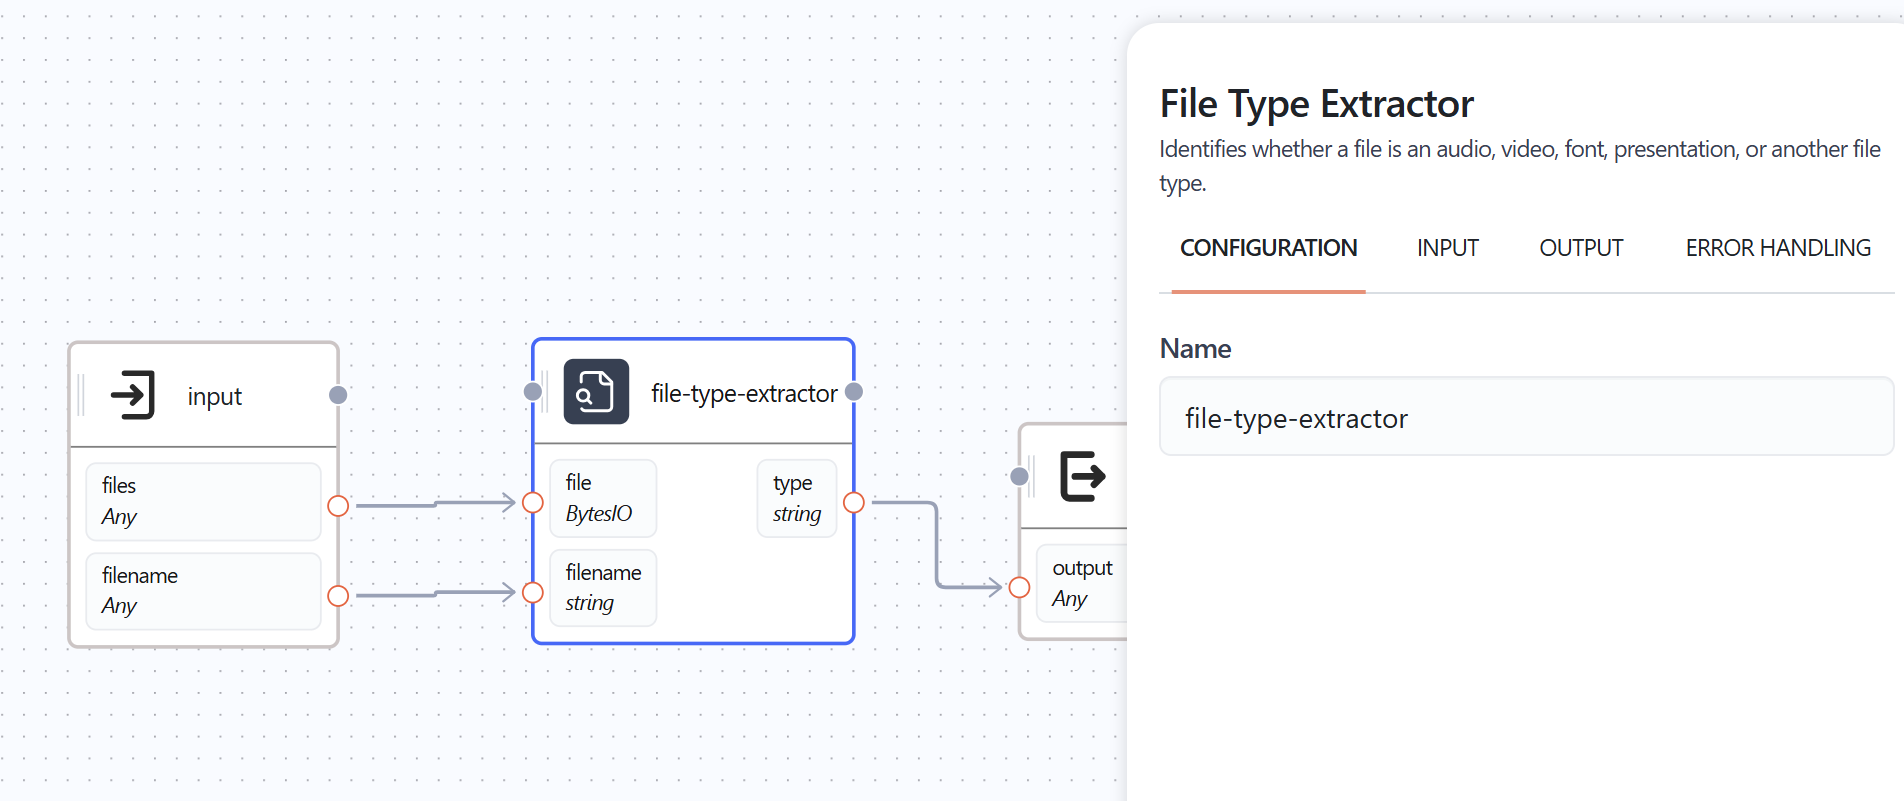Image resolution: width=1904 pixels, height=801 pixels.
Task: Select the files output port circle
Action: click(x=338, y=506)
